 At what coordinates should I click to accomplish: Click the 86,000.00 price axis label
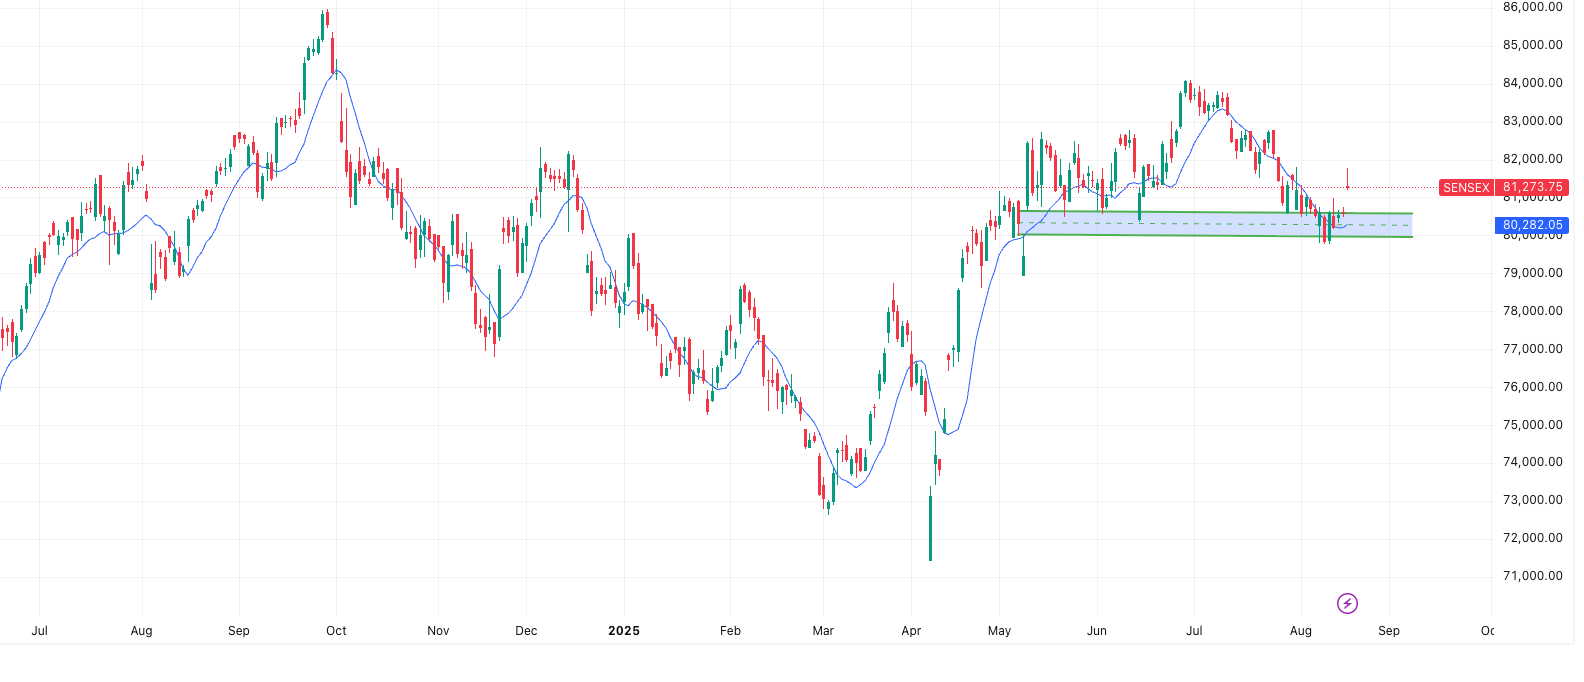pyautogui.click(x=1532, y=7)
